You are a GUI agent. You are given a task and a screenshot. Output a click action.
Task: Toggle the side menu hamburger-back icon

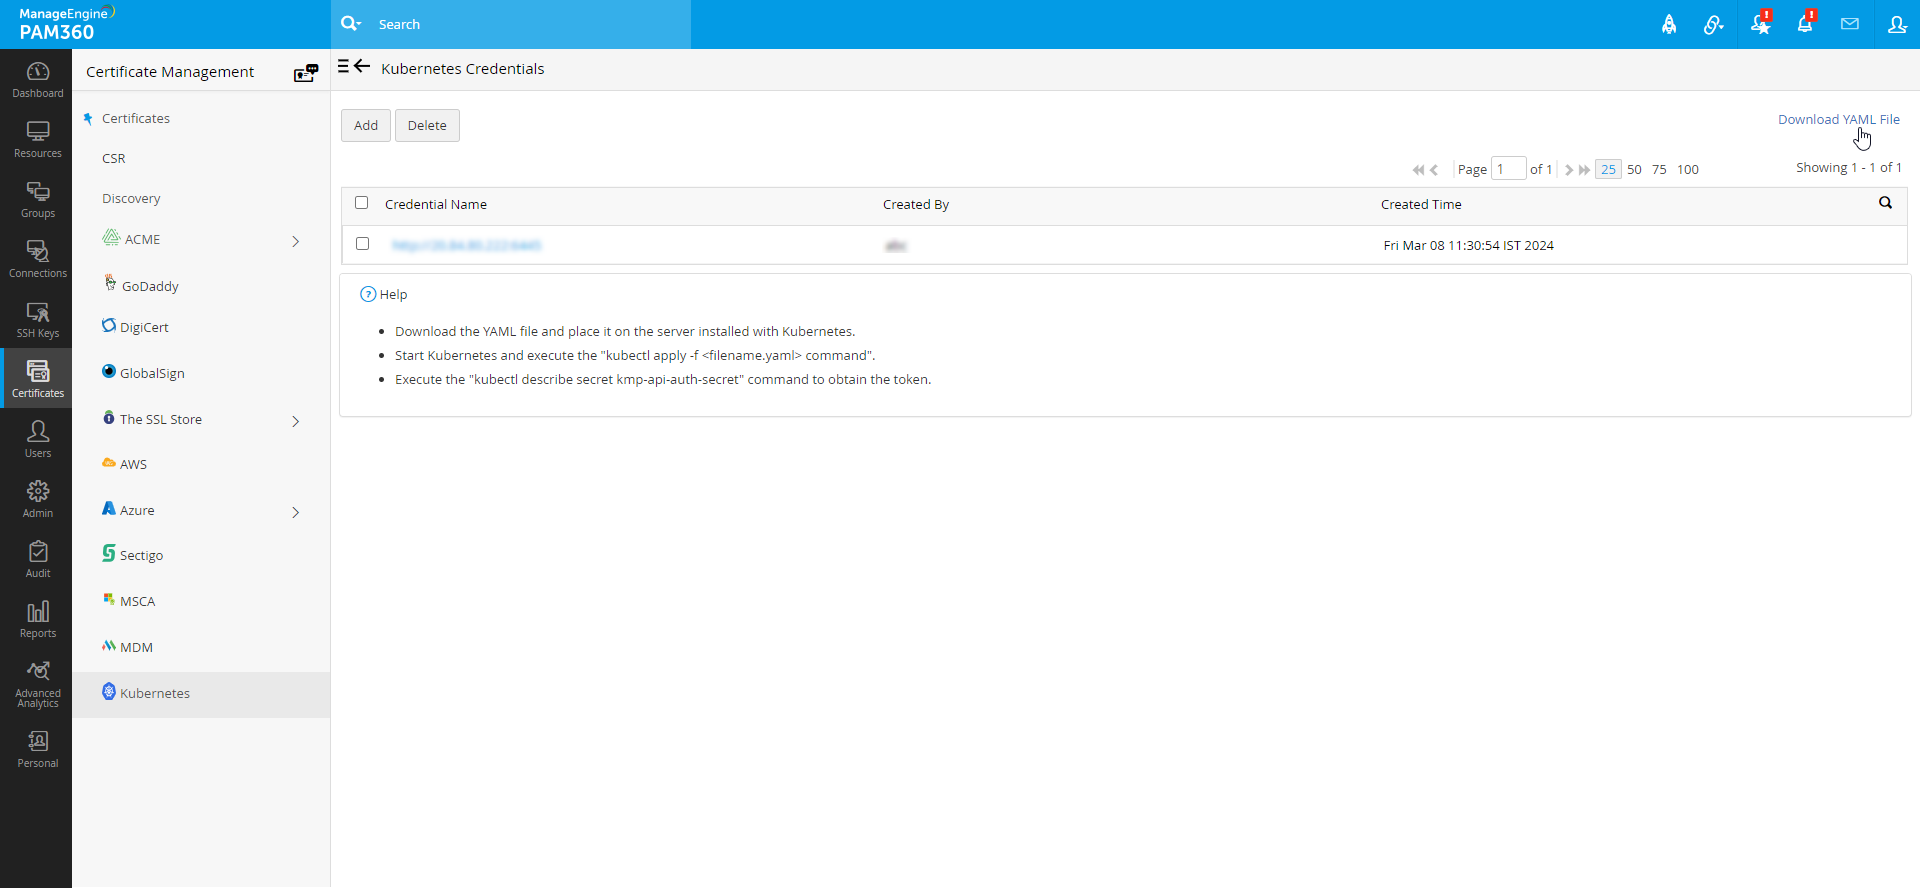[354, 67]
